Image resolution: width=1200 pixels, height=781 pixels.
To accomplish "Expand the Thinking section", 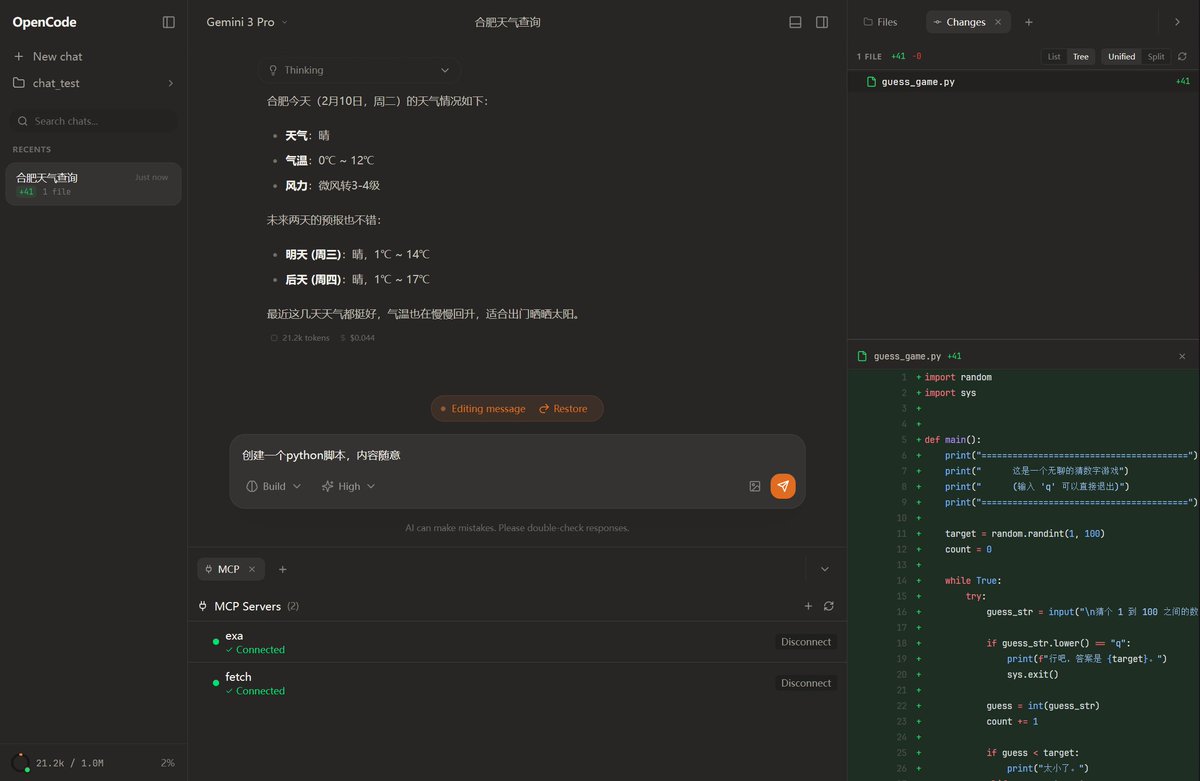I will 359,70.
